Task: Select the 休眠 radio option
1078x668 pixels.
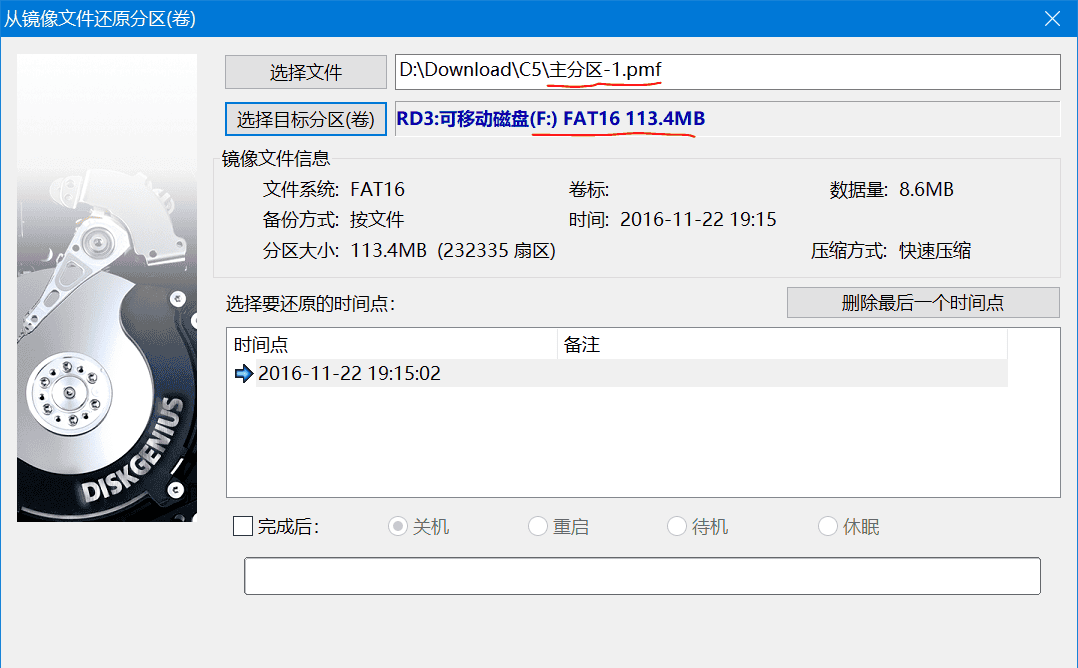Action: 828,526
